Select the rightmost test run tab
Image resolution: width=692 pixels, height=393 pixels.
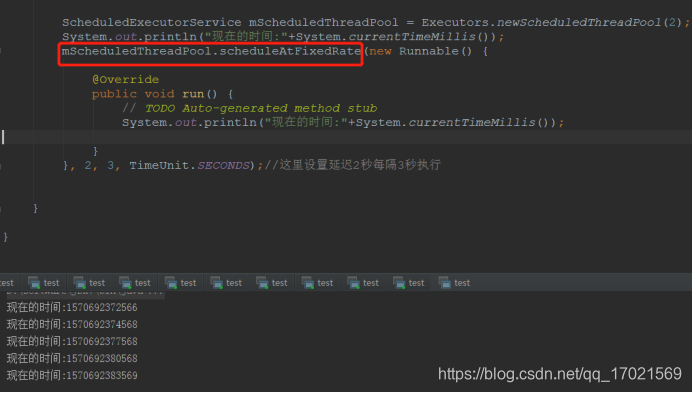coord(455,283)
